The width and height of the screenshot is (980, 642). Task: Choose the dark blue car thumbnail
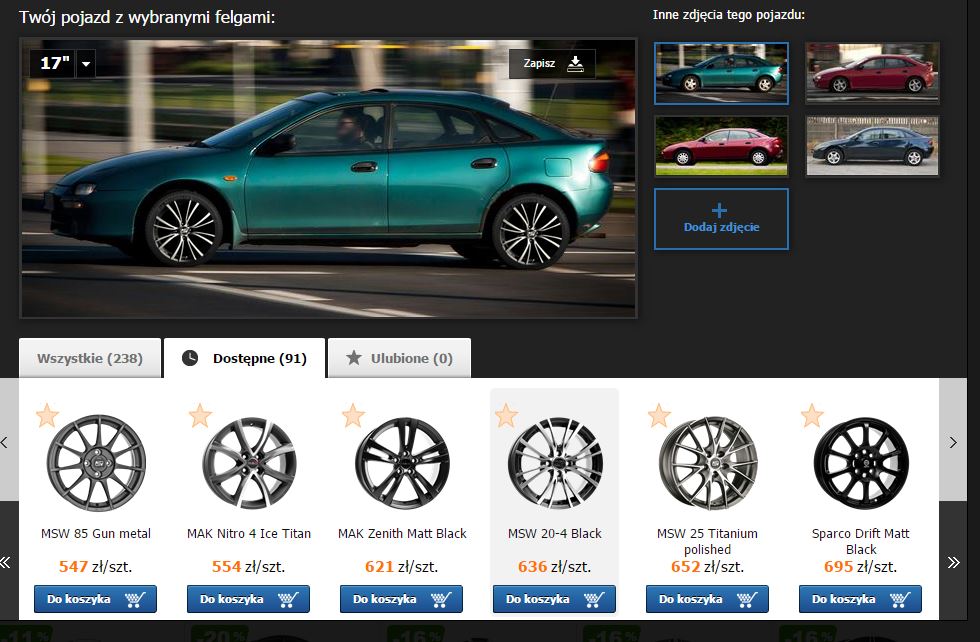(872, 146)
